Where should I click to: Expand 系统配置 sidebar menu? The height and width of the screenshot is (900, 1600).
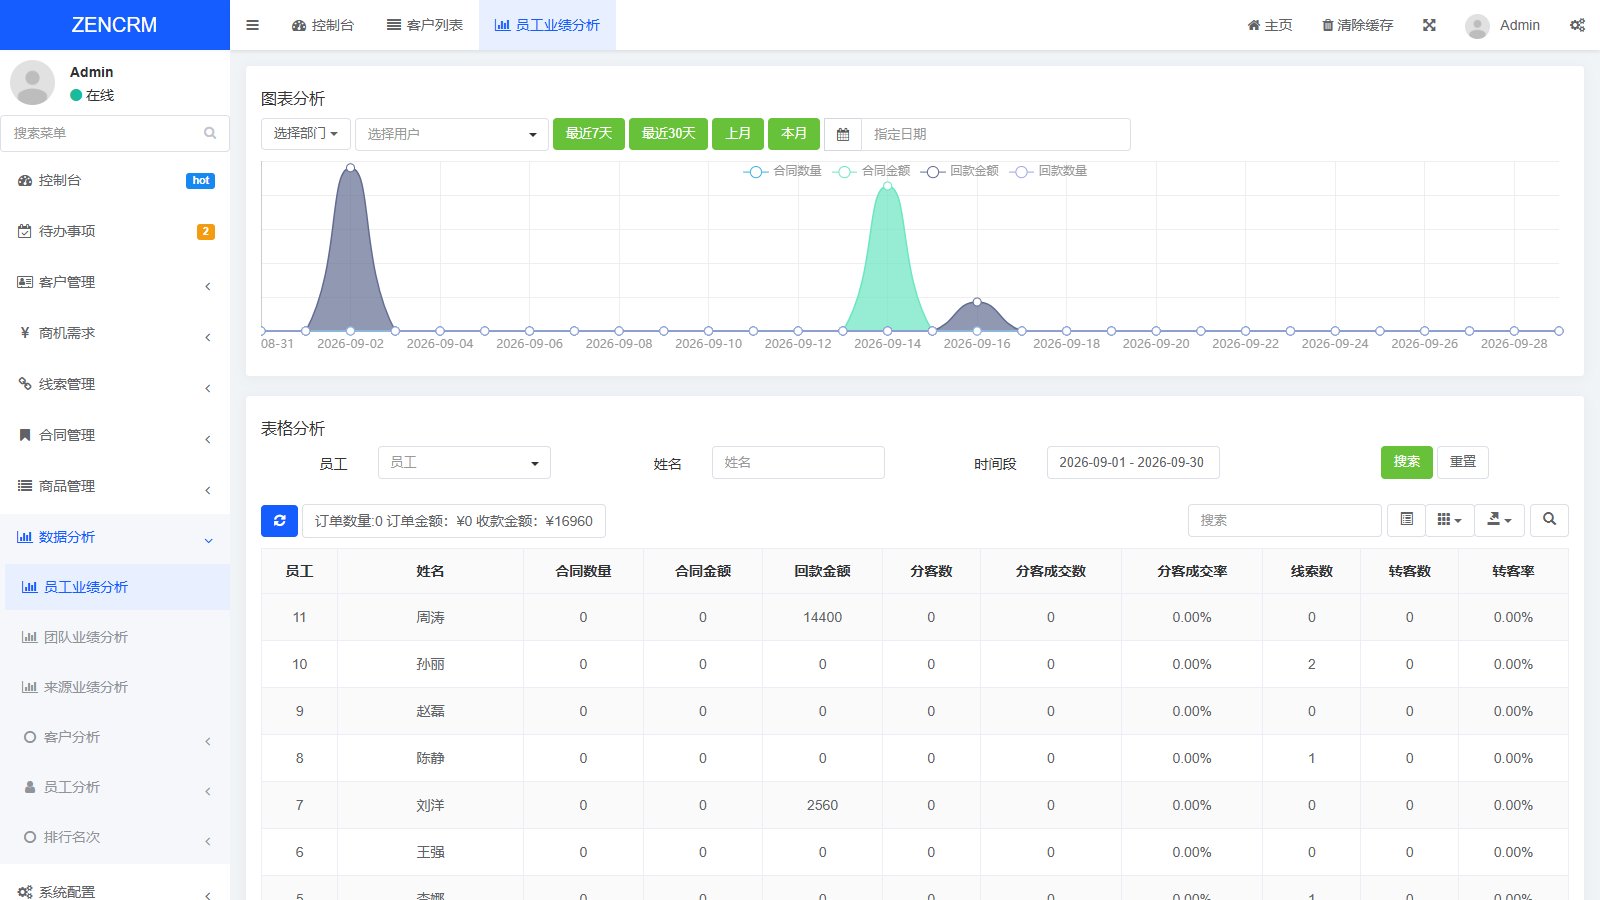pos(115,890)
